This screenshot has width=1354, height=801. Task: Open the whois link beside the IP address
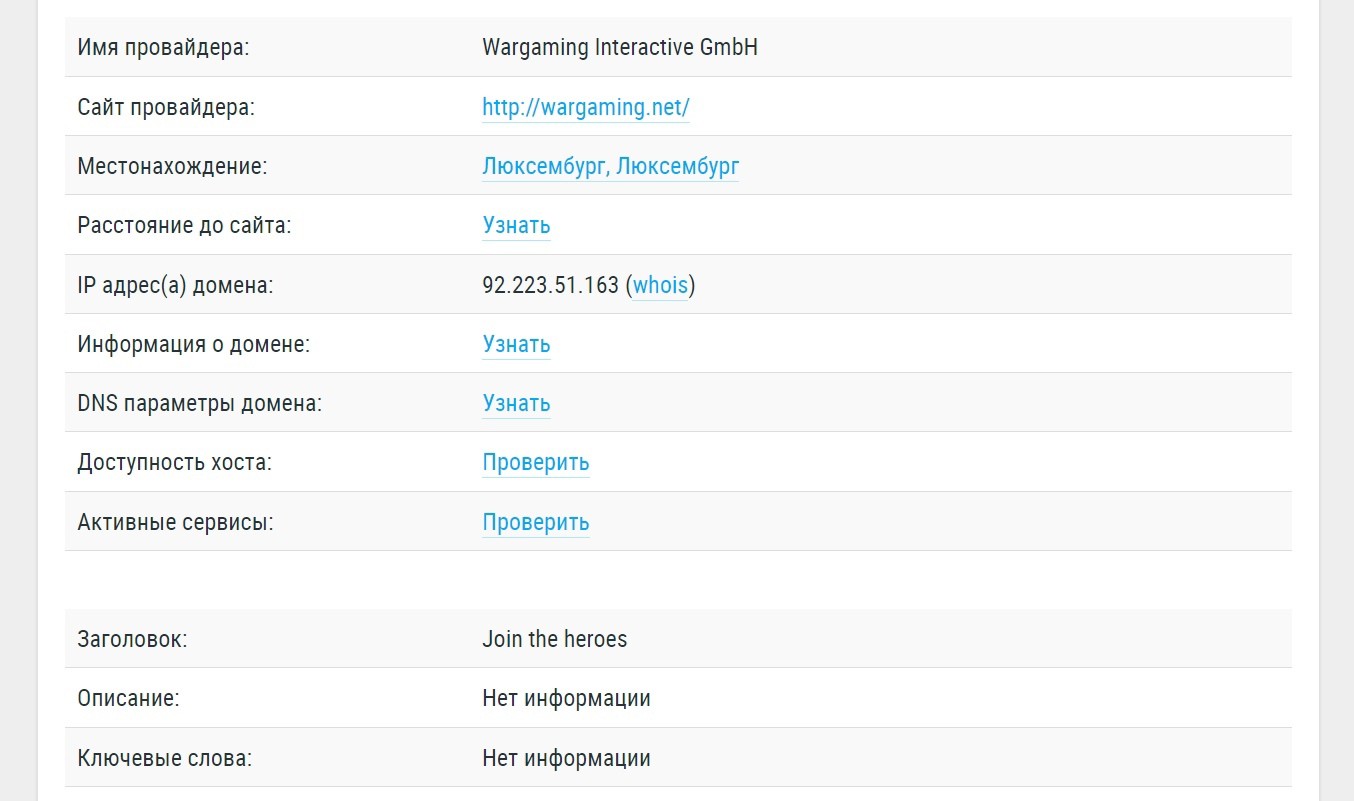[x=660, y=285]
